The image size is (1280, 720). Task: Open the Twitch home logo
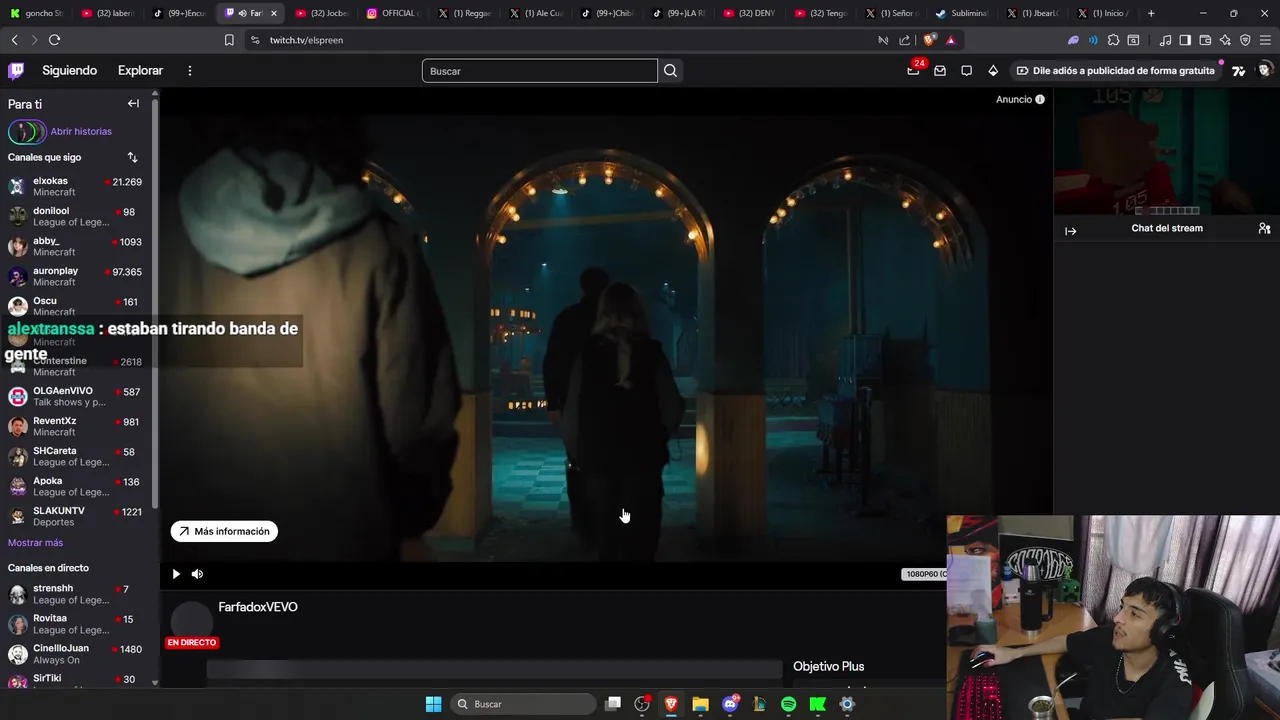[x=16, y=70]
